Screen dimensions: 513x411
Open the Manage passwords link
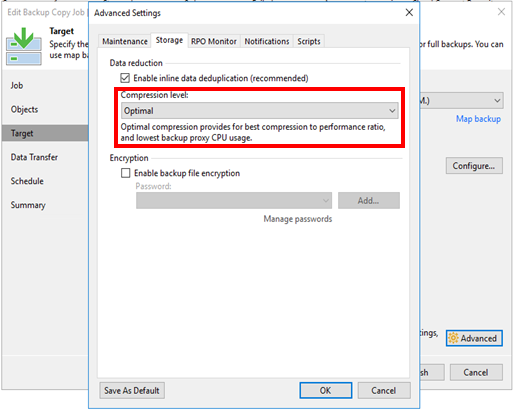point(298,219)
